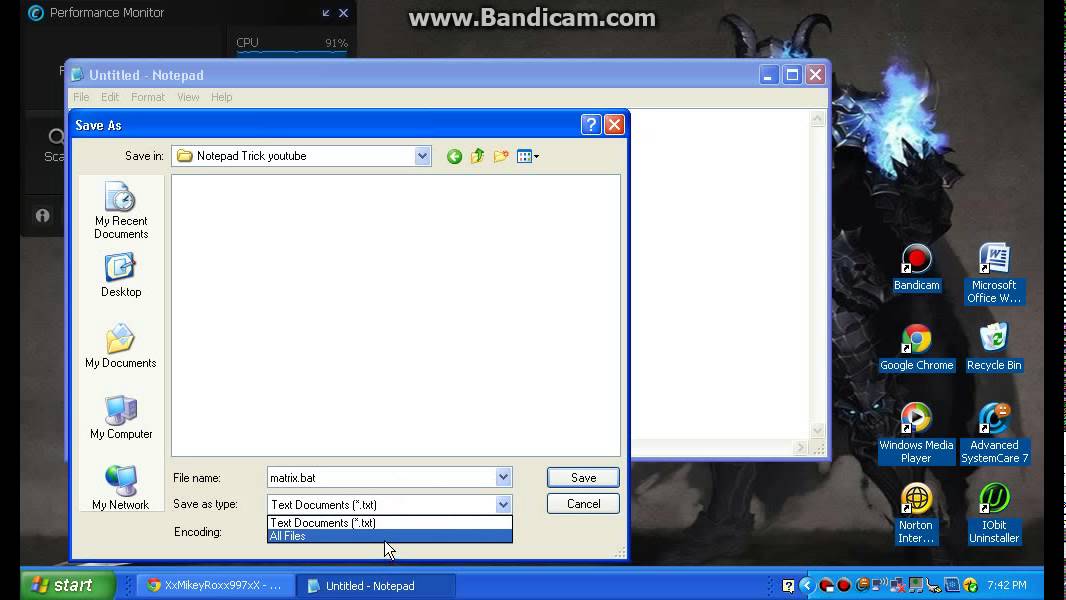Choose Text Documents (*.txt) list option
This screenshot has height=600, width=1066.
pyautogui.click(x=390, y=523)
